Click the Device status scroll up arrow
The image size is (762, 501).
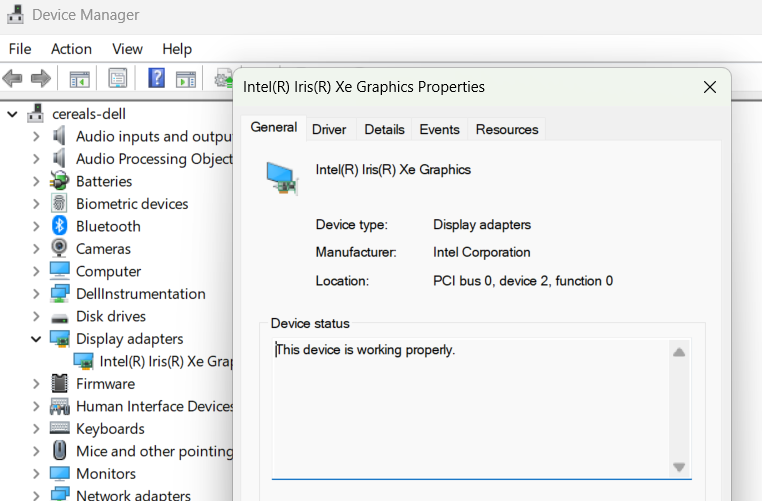click(679, 352)
